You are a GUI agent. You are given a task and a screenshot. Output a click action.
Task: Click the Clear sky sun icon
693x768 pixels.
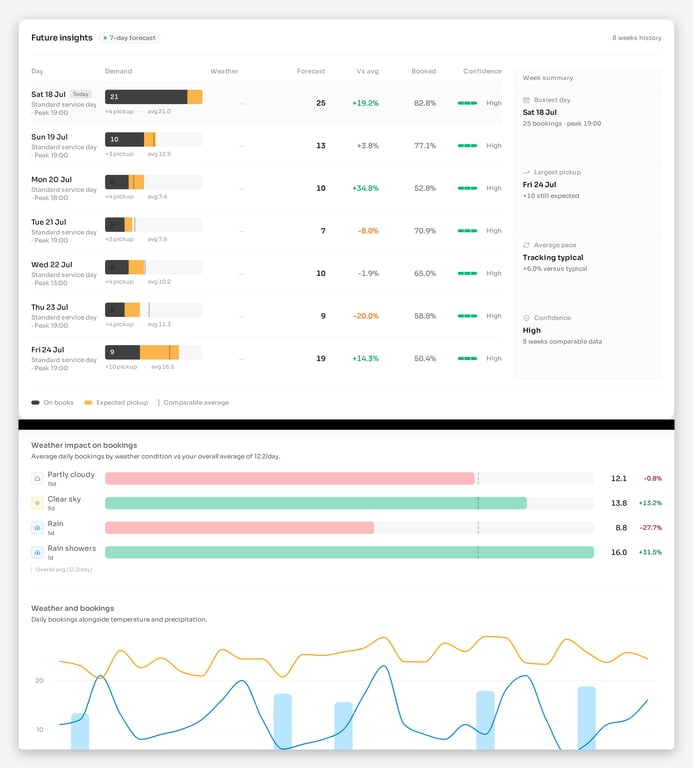click(37, 503)
